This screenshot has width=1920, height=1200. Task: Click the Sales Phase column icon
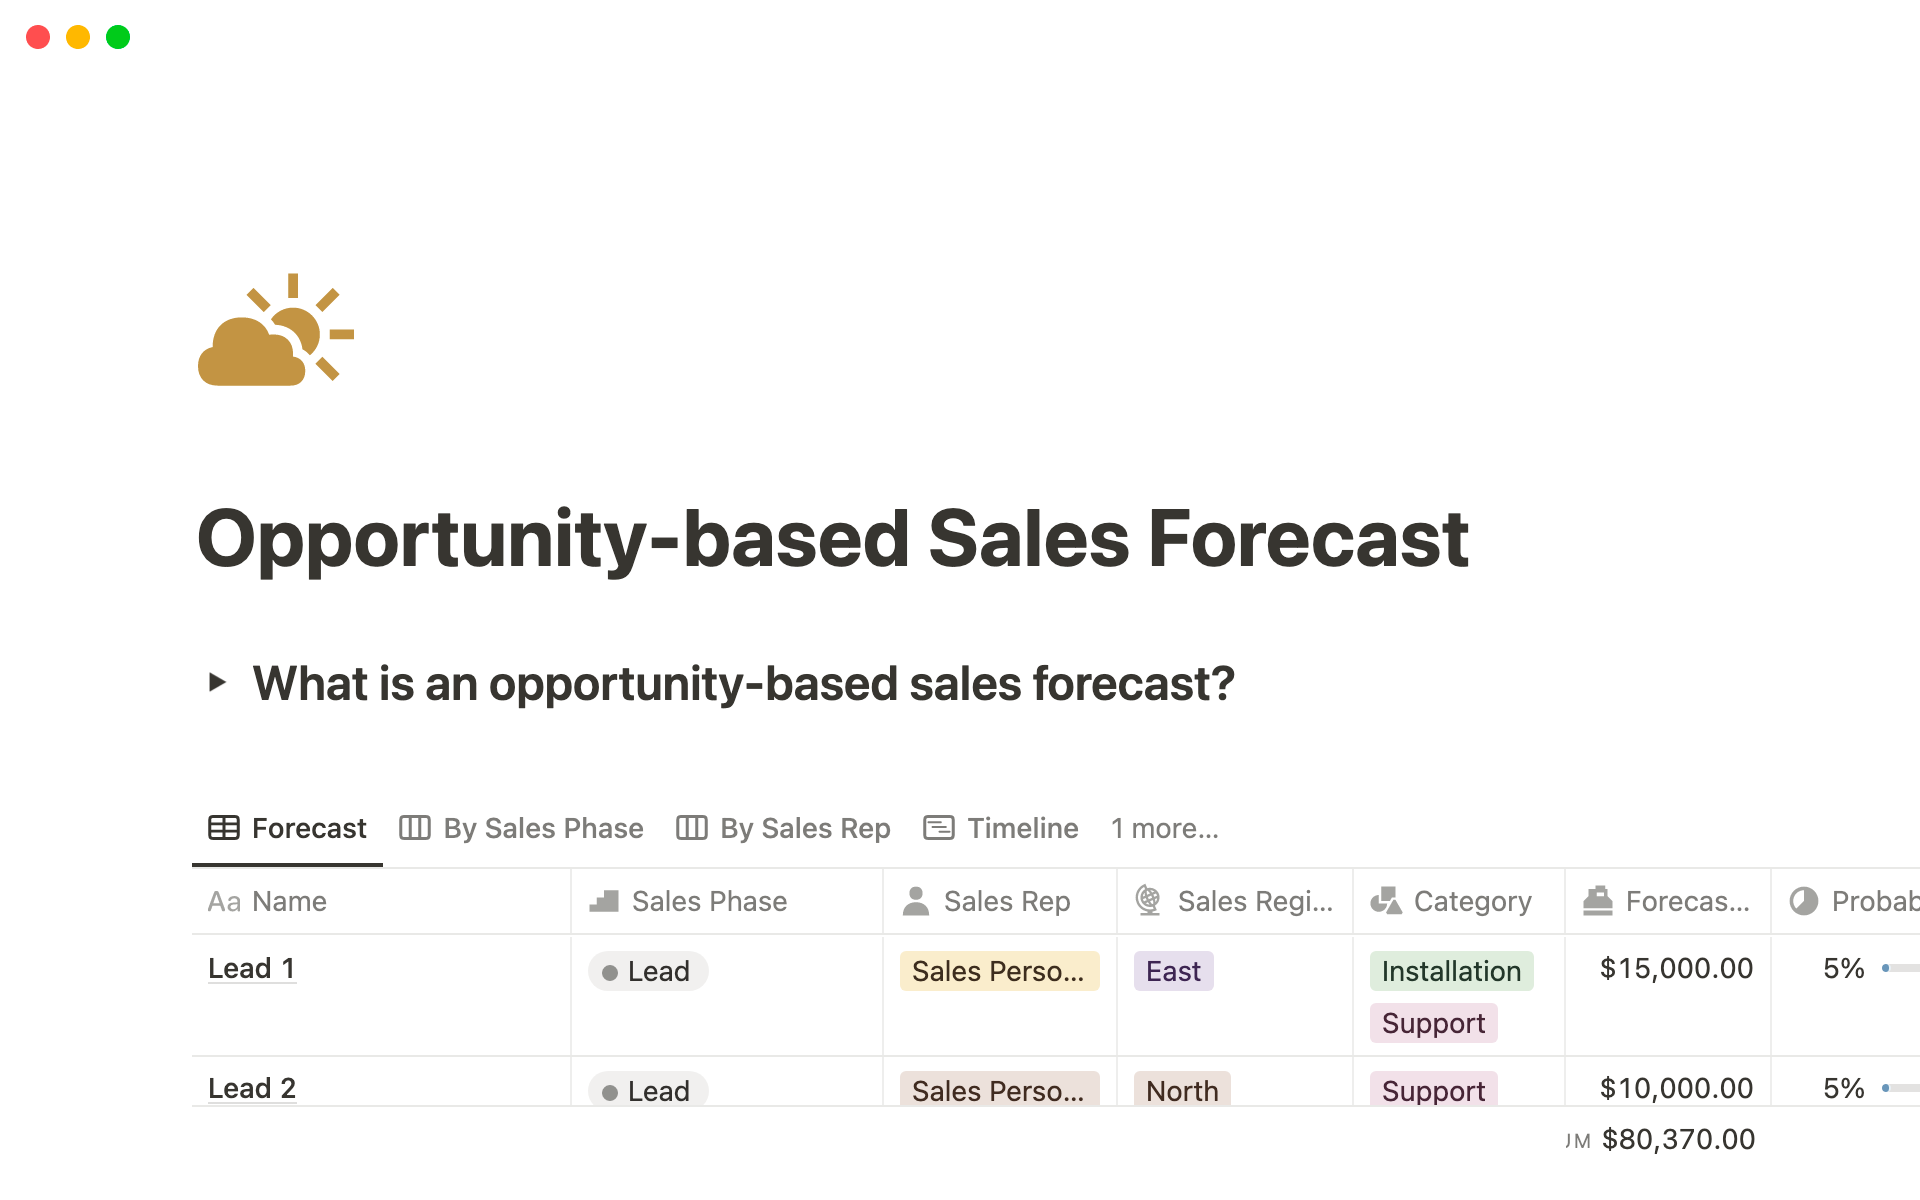click(604, 901)
